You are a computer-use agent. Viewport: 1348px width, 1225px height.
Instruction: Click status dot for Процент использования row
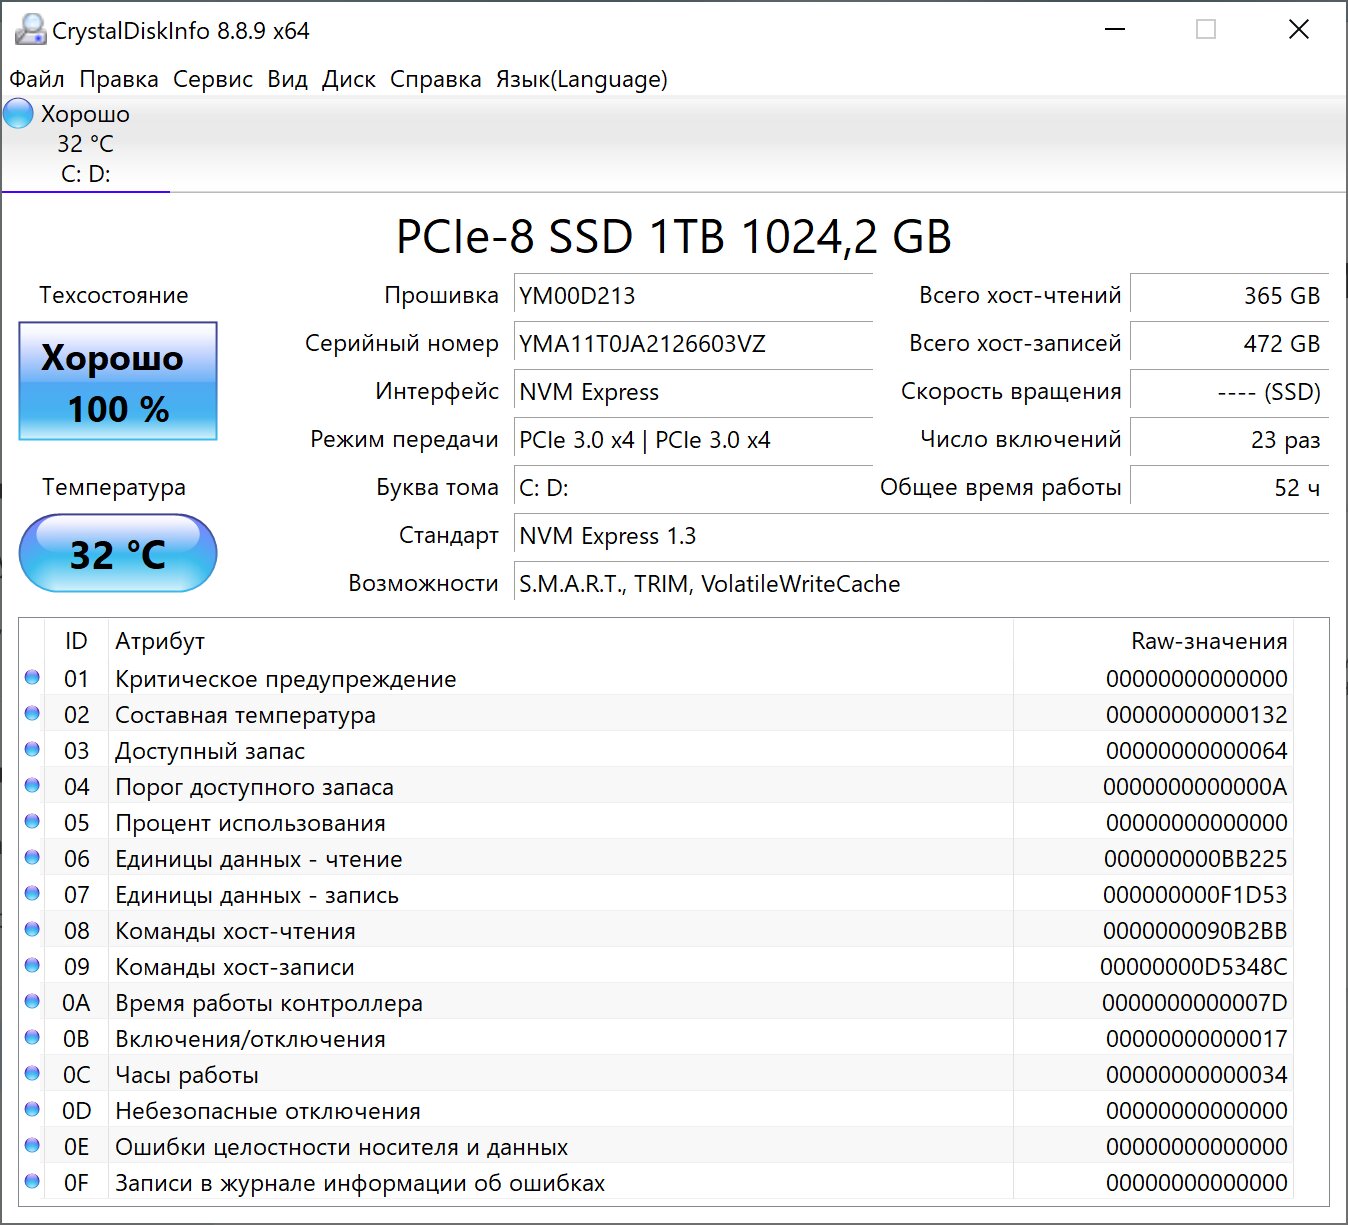pos(32,822)
